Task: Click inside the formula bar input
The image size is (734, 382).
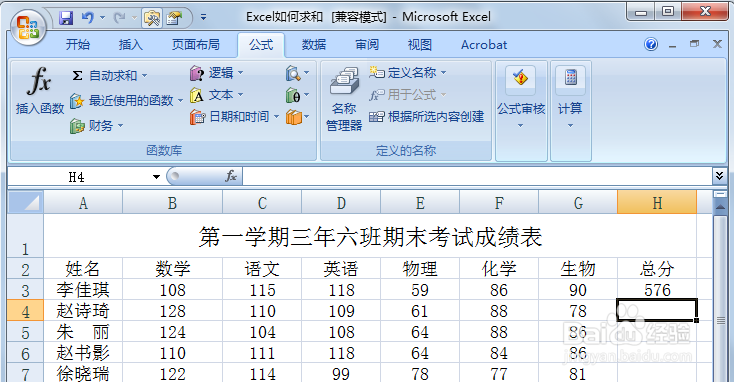Action: [x=477, y=177]
